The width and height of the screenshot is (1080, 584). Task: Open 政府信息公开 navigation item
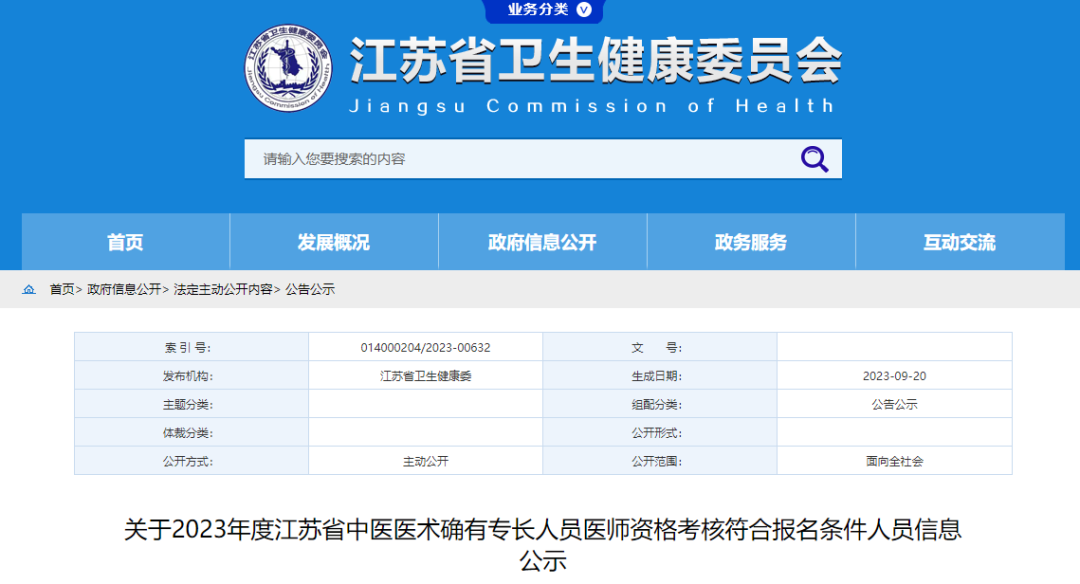[543, 242]
